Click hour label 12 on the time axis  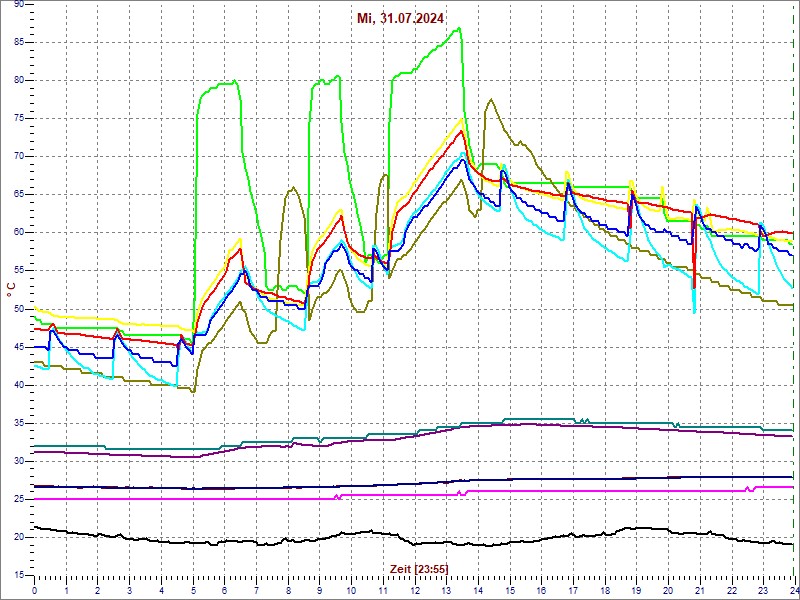click(415, 589)
